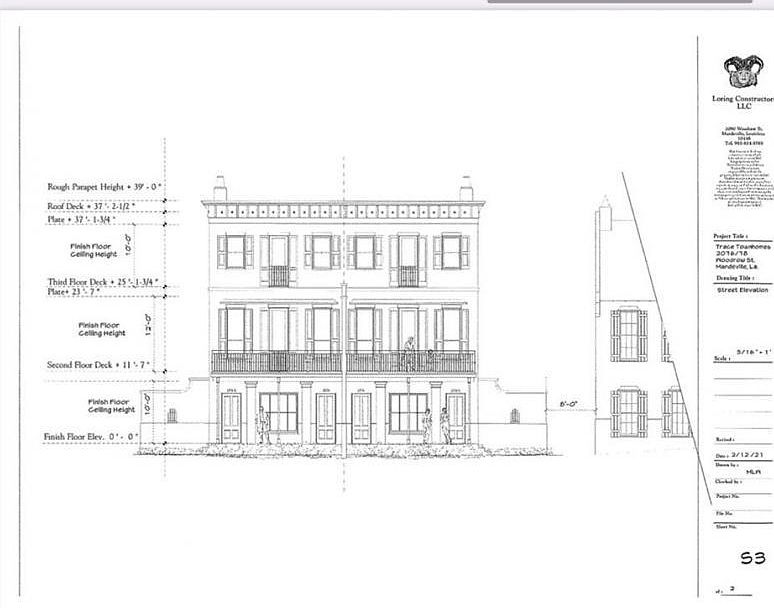Click the sheet number 'S3'
Image resolution: width=774 pixels, height=608 pixels.
753,558
